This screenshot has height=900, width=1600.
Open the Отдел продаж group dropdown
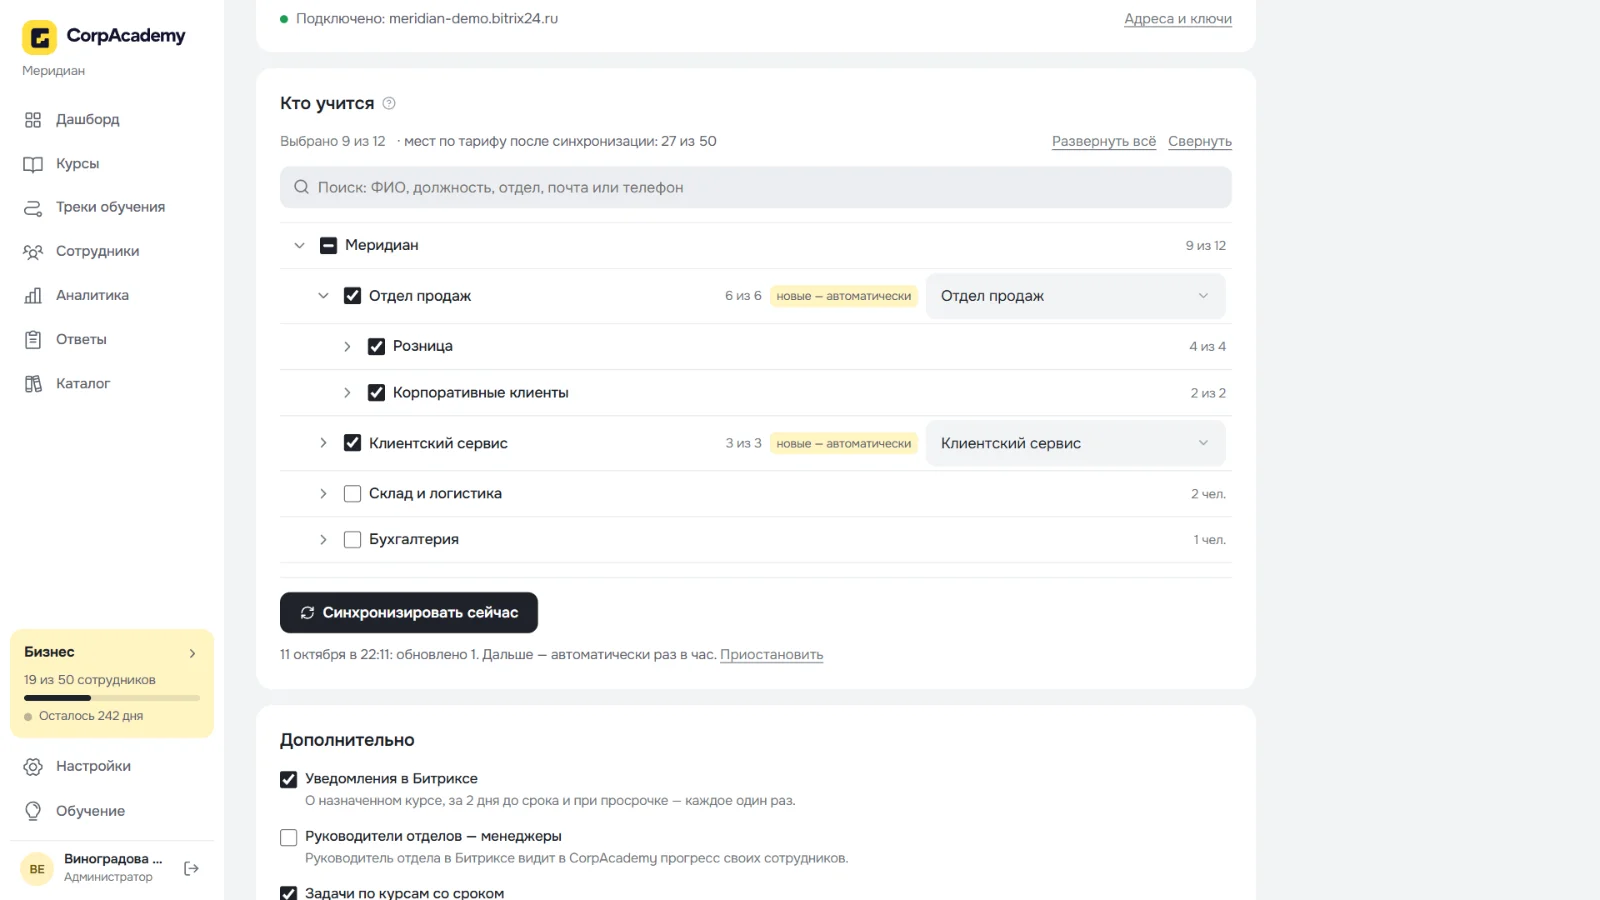pos(1075,296)
